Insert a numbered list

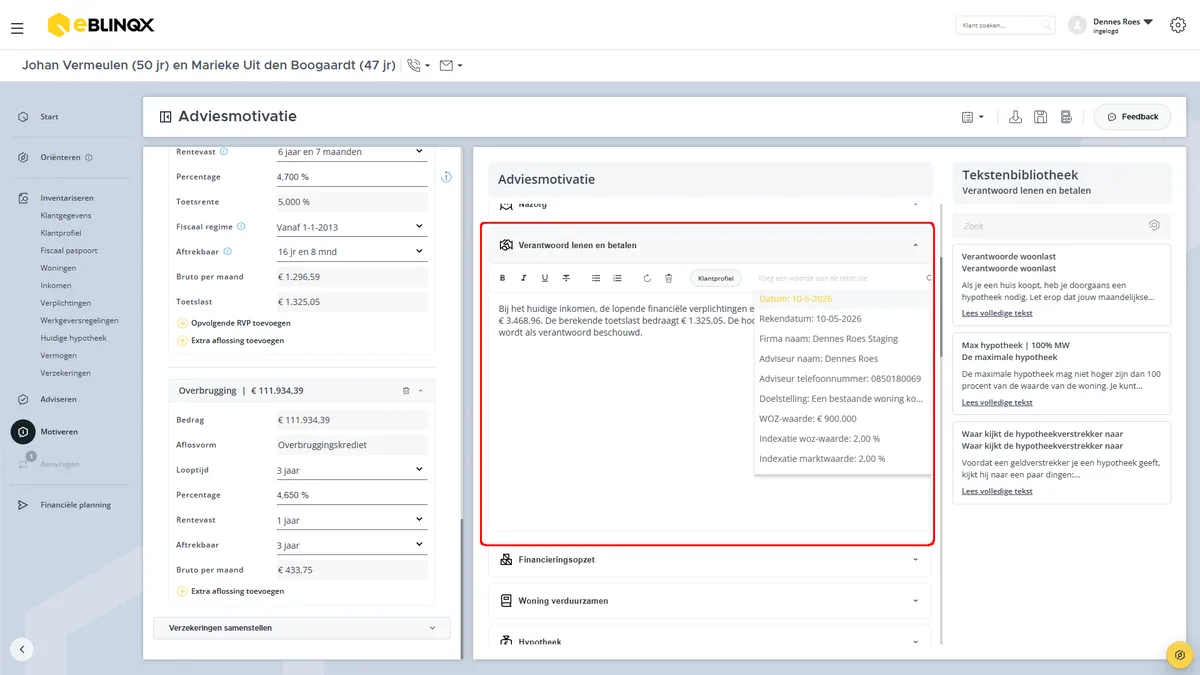[x=617, y=278]
